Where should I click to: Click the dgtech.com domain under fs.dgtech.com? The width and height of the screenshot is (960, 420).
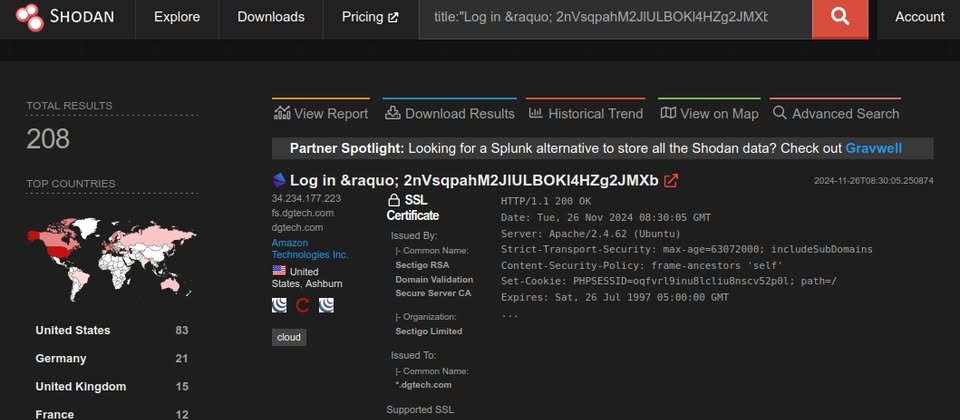[297, 228]
